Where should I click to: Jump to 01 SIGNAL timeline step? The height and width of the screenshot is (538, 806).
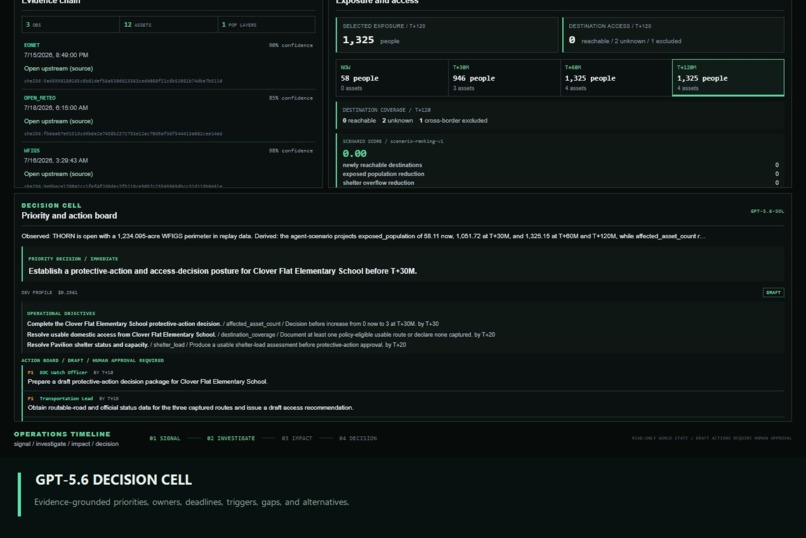164,438
